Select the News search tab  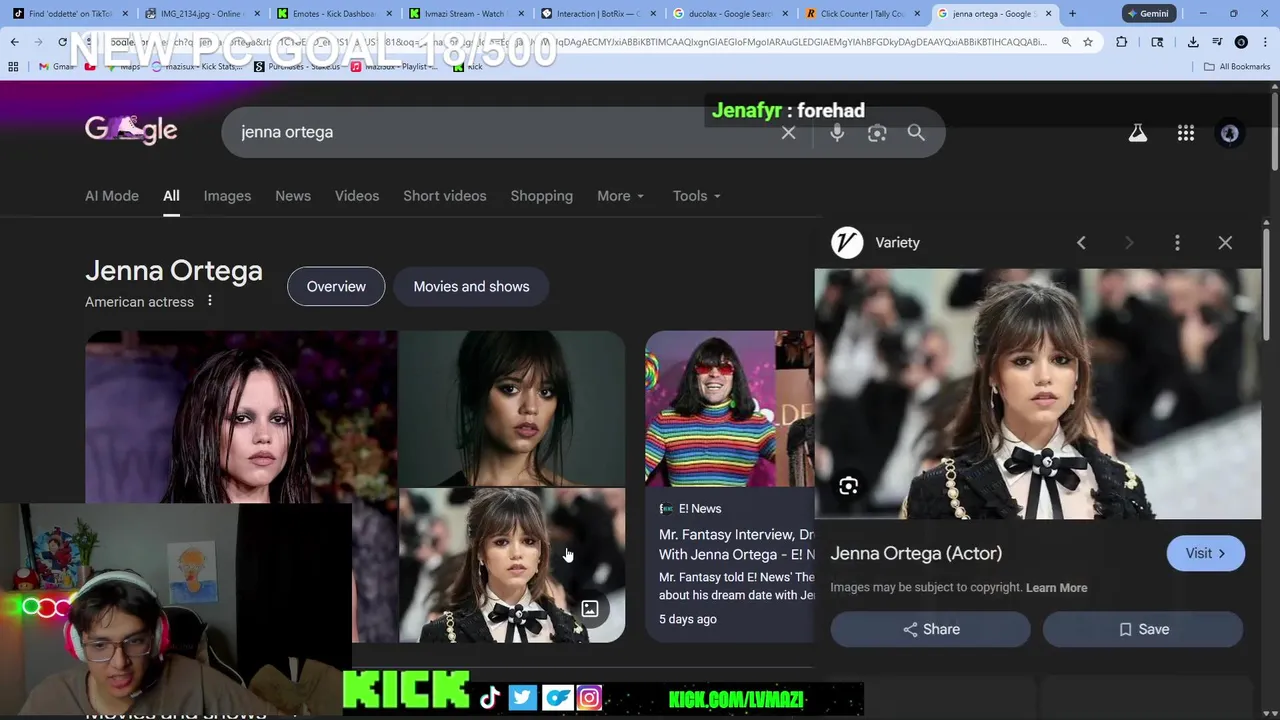tap(293, 196)
